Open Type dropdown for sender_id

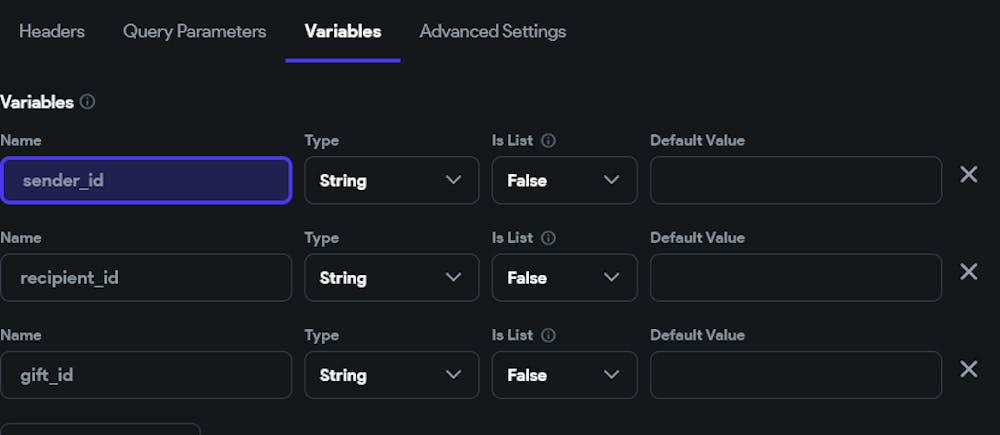pos(391,181)
